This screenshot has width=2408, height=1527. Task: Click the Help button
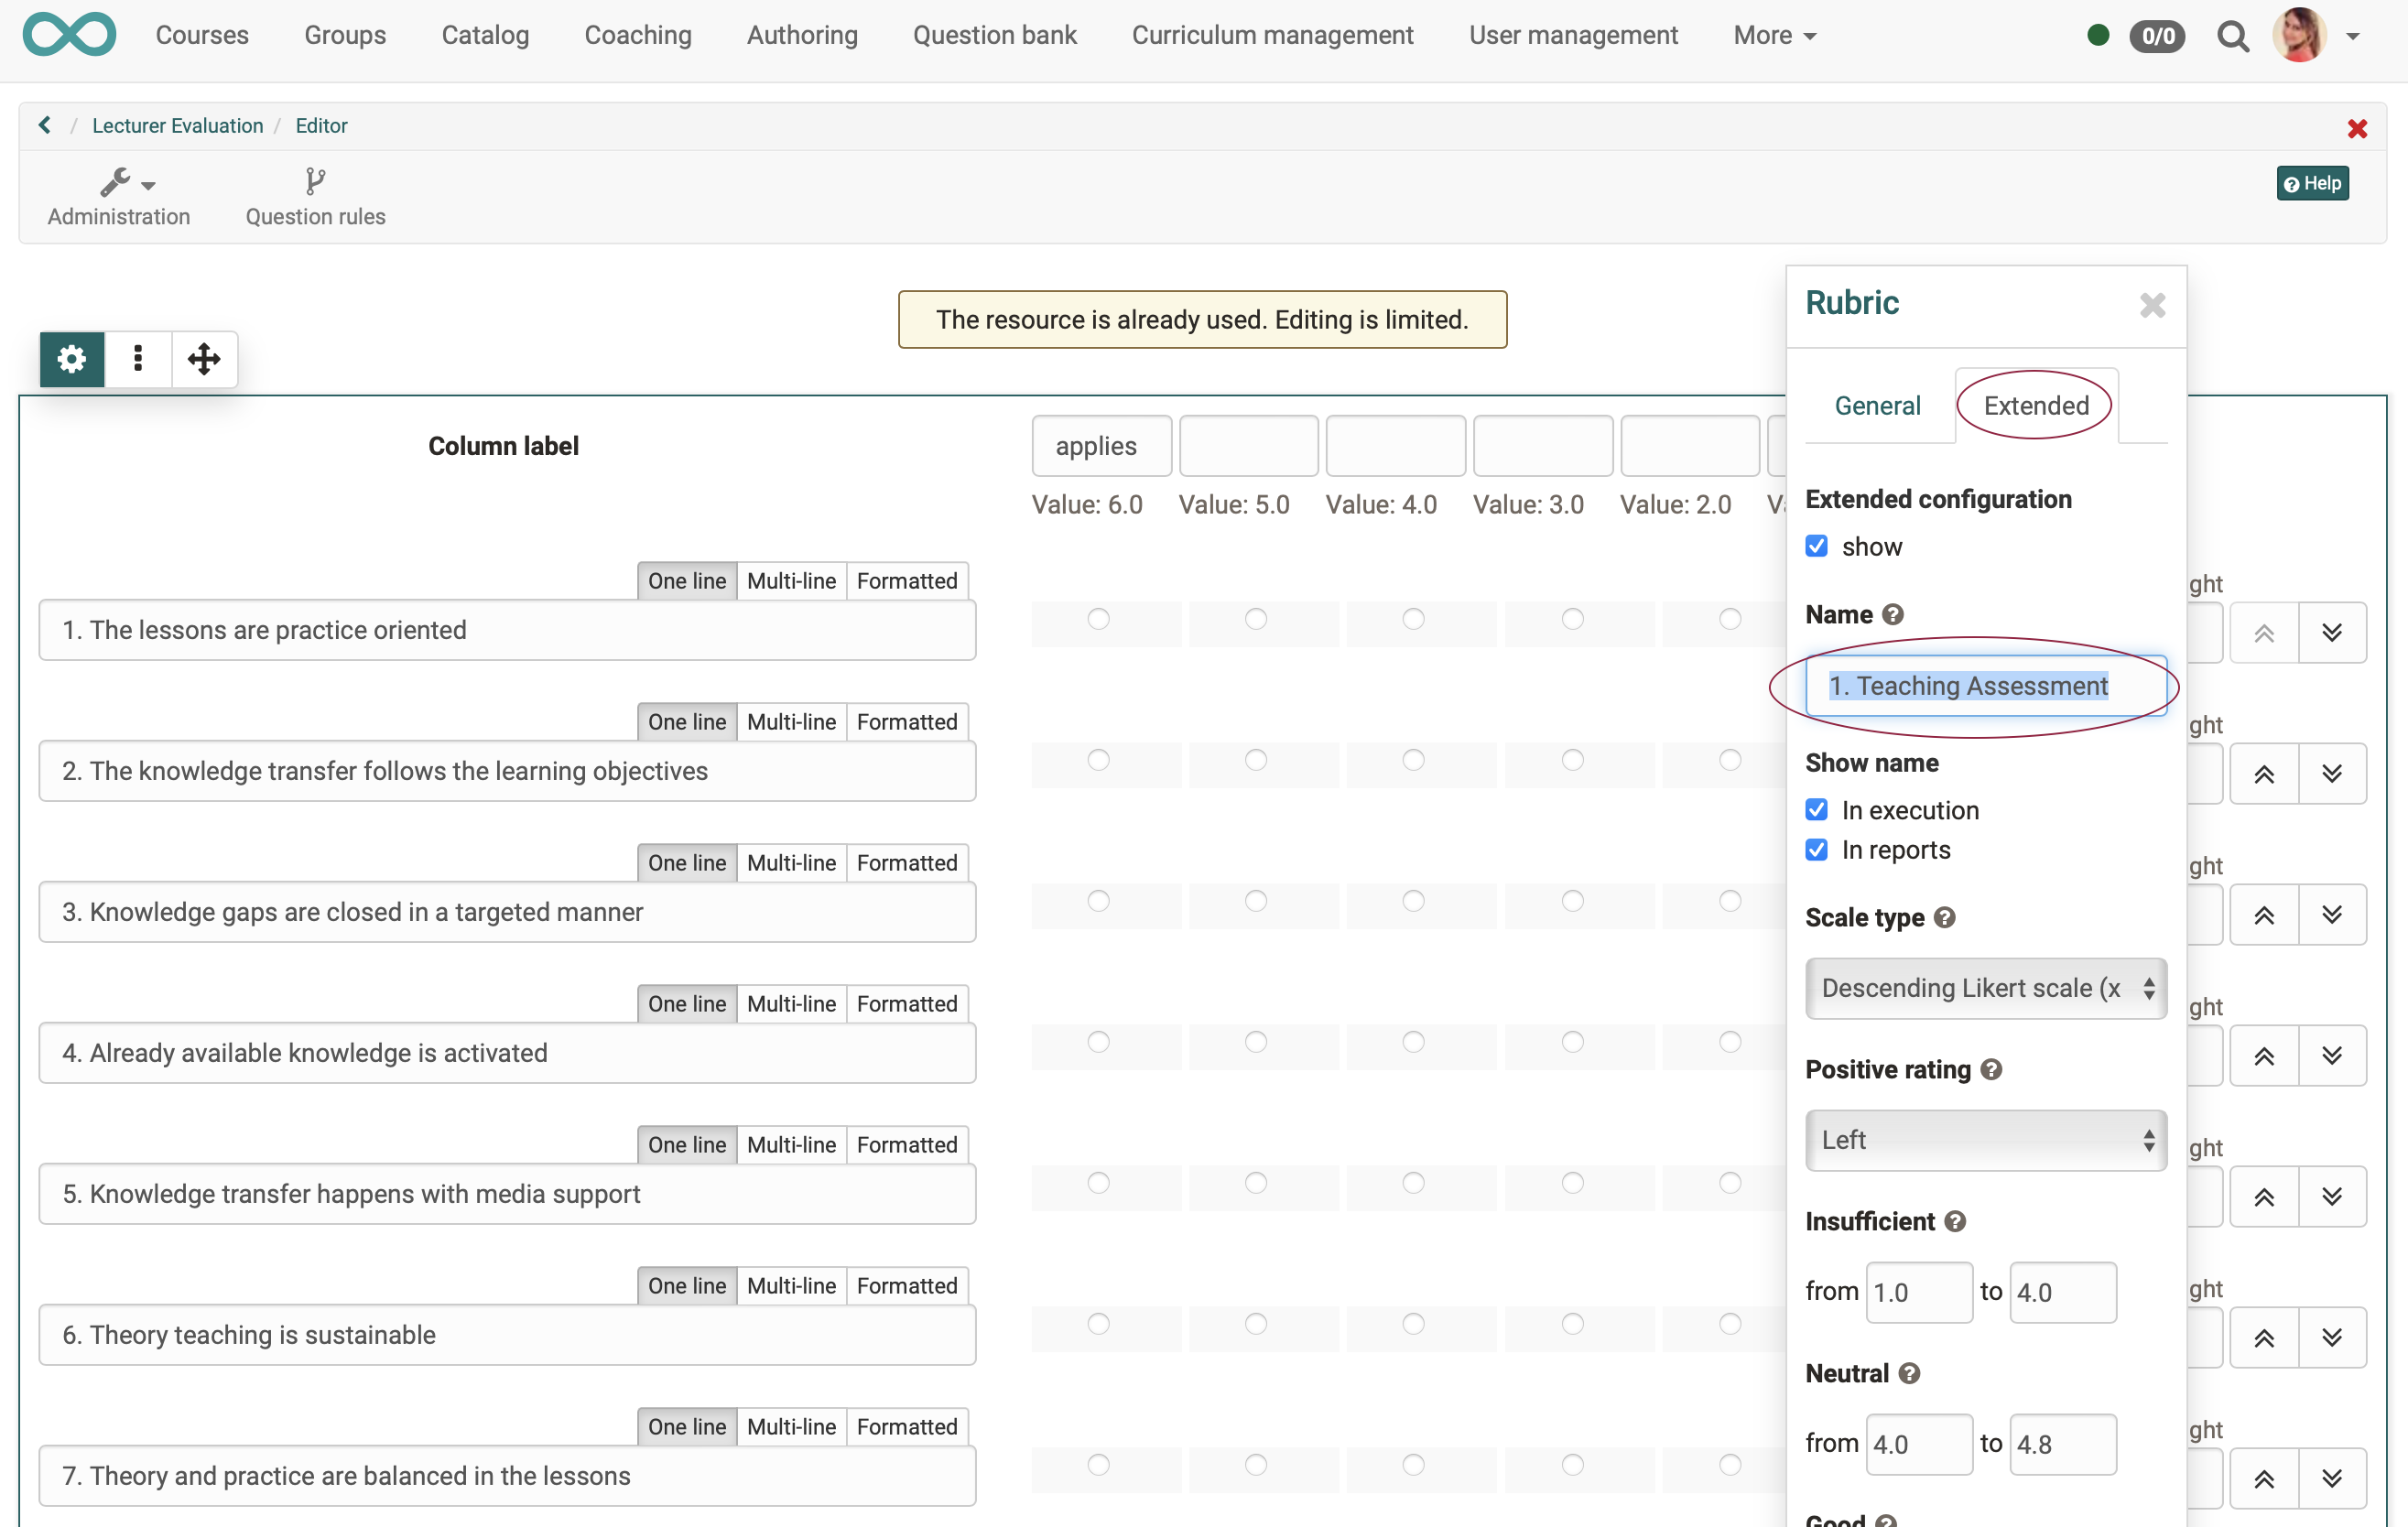click(x=2312, y=183)
